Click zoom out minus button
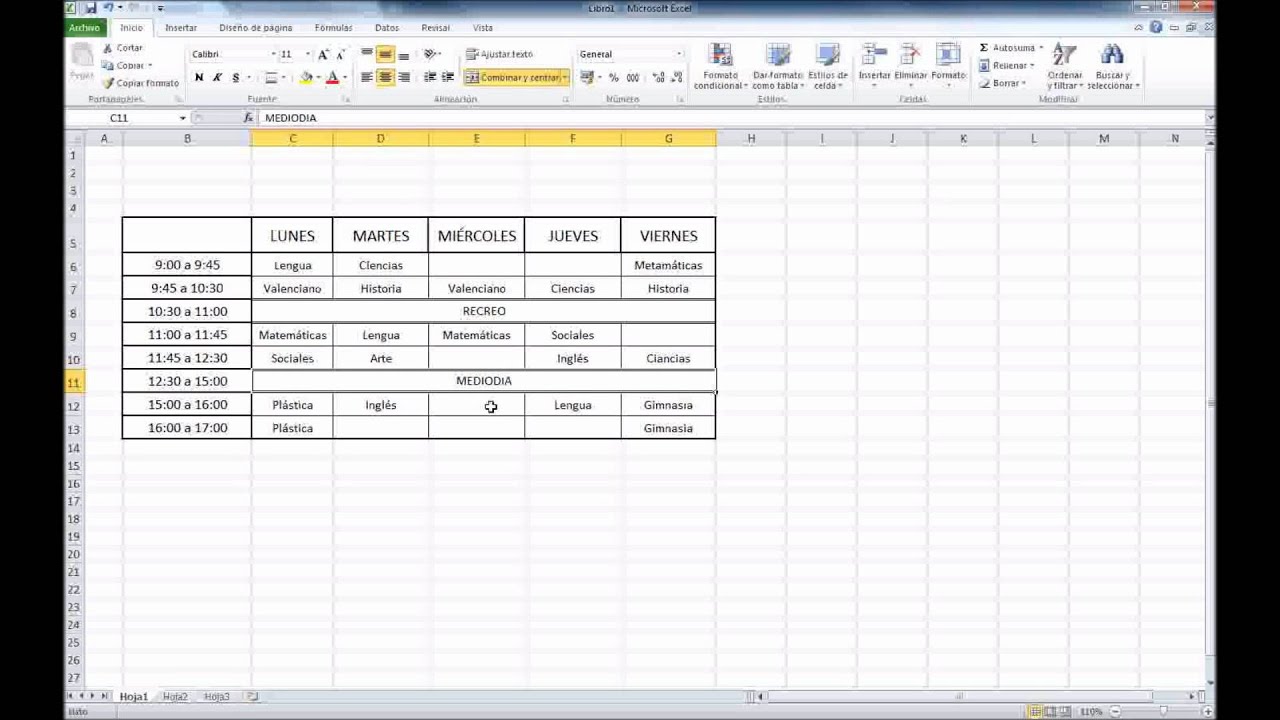The image size is (1280, 720). pyautogui.click(x=1114, y=711)
